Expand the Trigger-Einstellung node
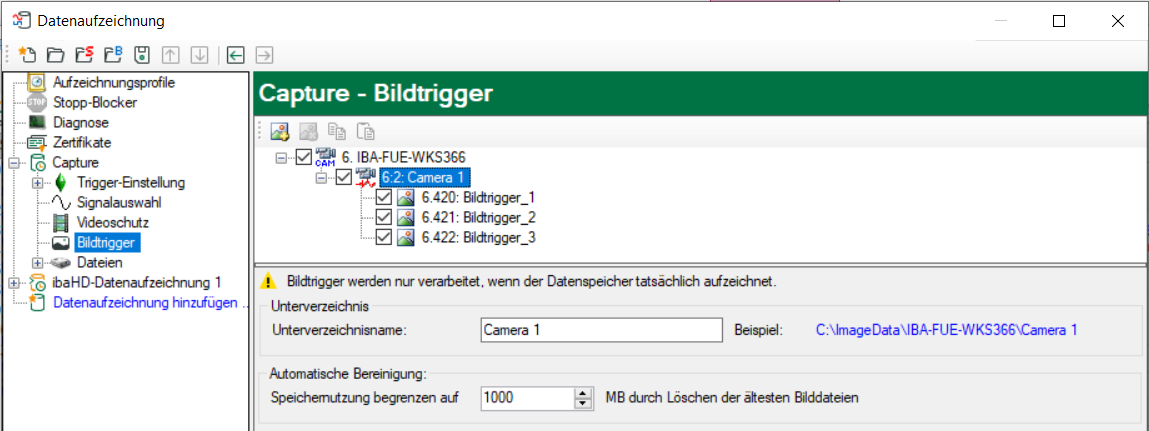This screenshot has width=1149, height=431. coord(38,183)
